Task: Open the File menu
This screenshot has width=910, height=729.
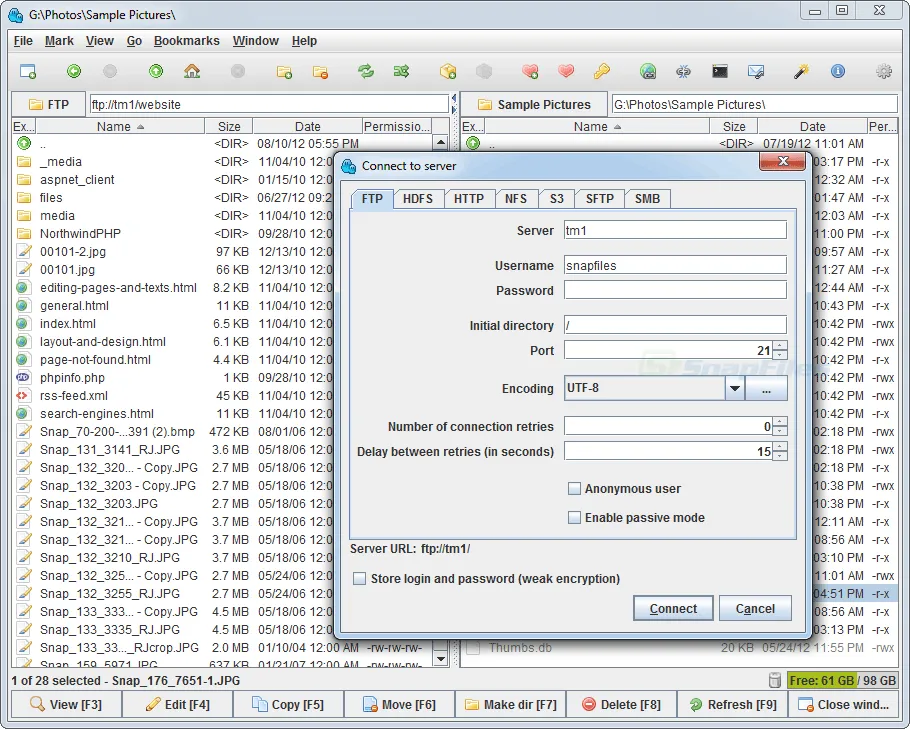Action: 23,41
